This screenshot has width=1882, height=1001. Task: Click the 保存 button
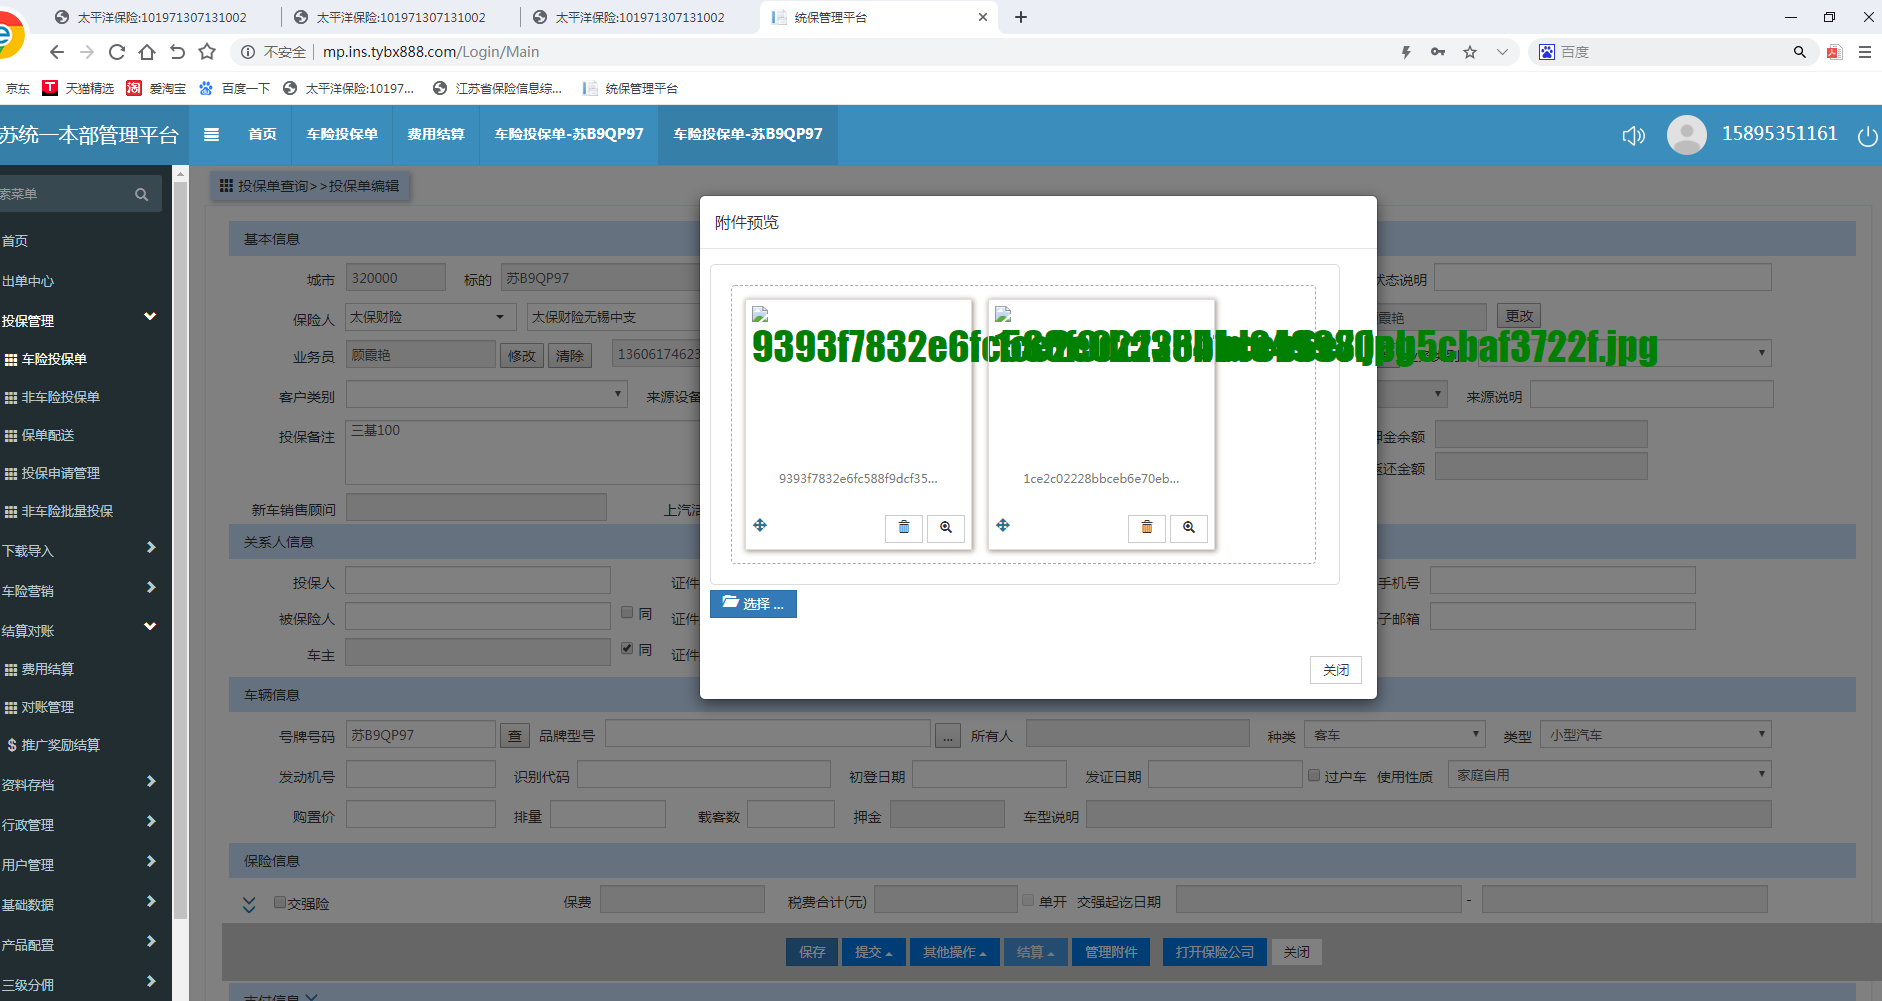(x=812, y=952)
